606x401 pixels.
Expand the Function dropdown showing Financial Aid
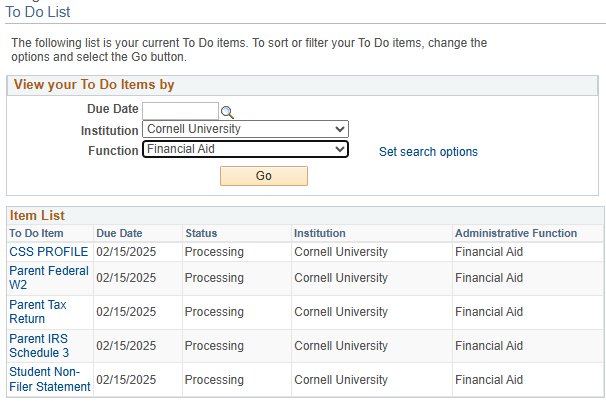point(245,149)
